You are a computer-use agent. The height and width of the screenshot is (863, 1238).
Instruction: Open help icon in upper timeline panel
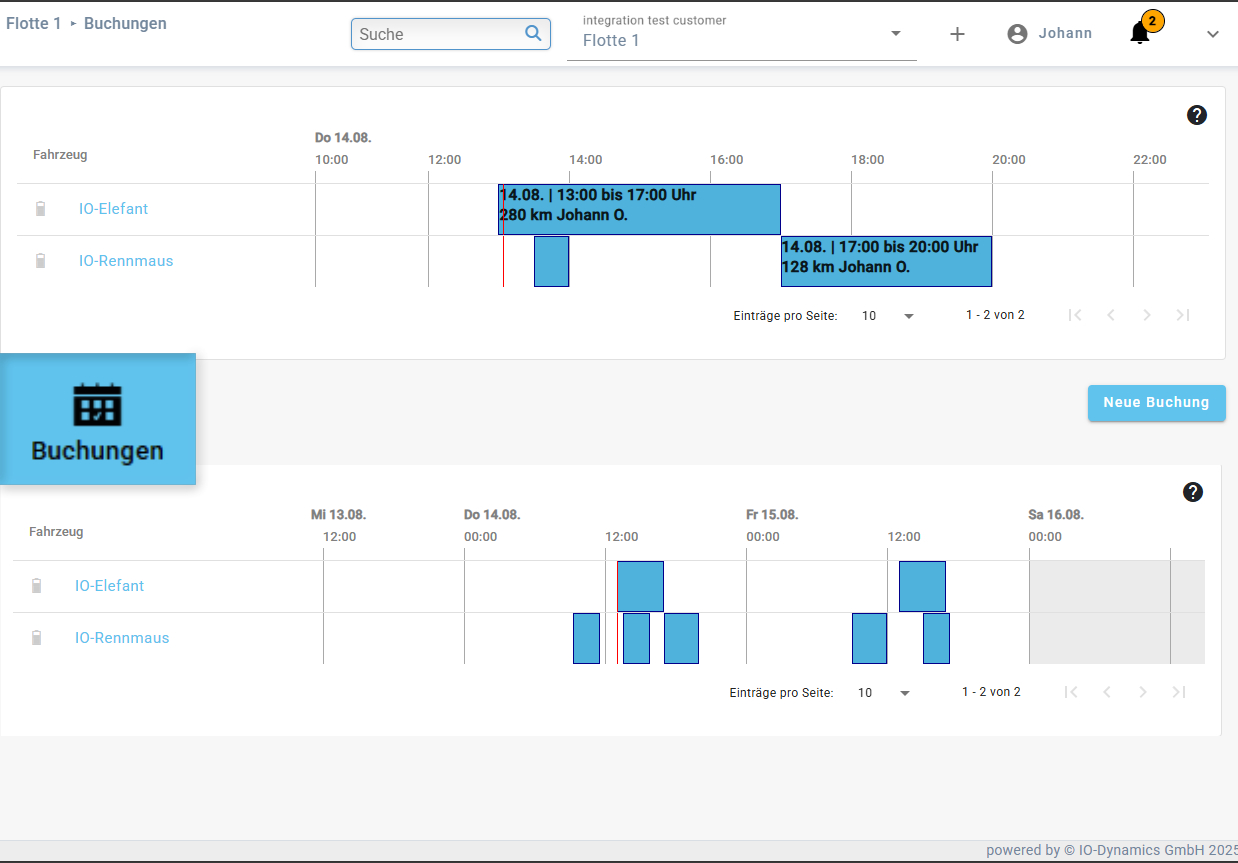pos(1197,115)
